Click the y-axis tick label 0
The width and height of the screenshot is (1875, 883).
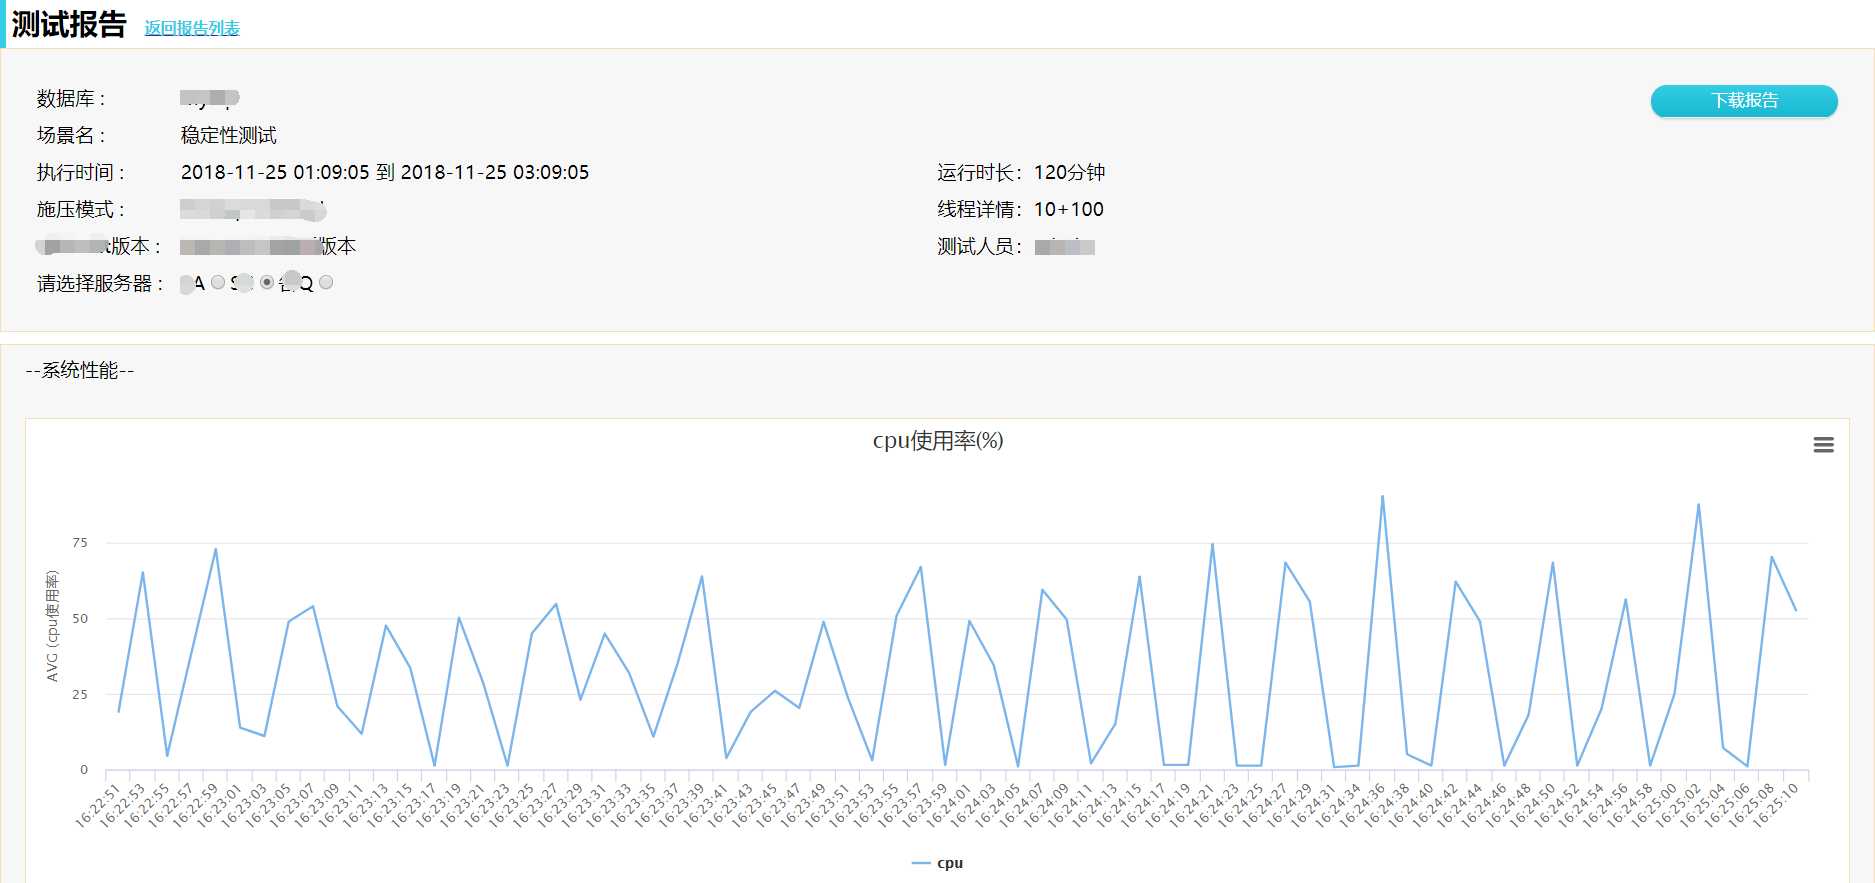84,770
